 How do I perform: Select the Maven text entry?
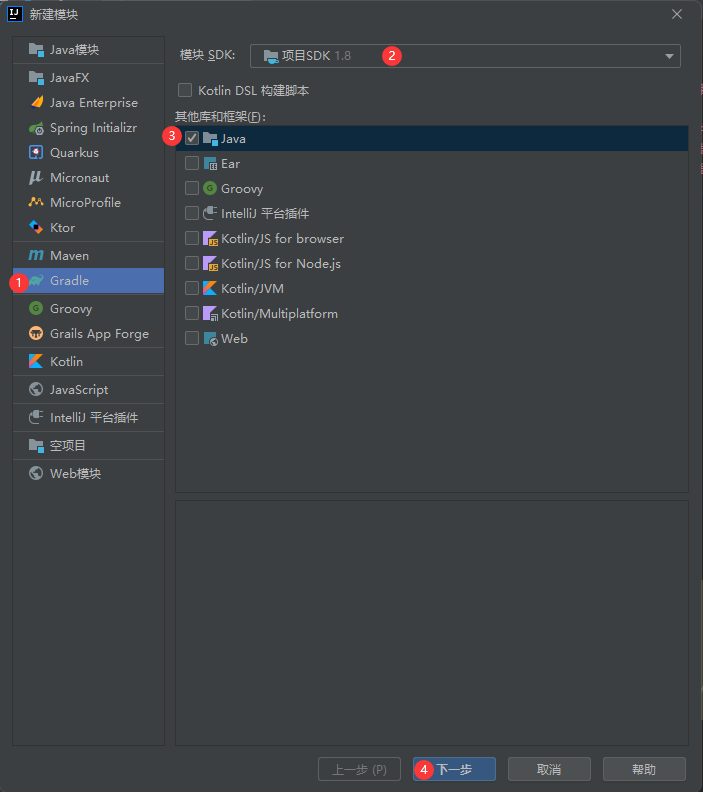tap(70, 256)
